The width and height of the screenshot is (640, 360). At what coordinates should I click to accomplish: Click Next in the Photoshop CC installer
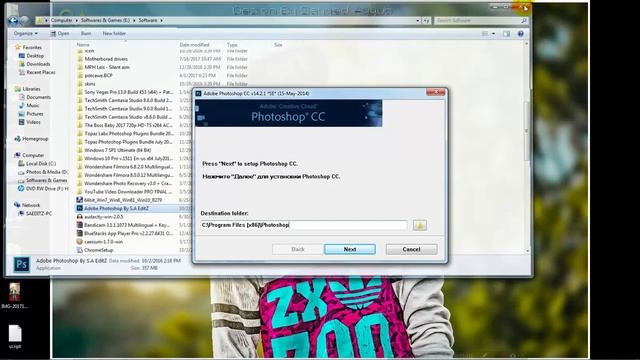pos(350,249)
